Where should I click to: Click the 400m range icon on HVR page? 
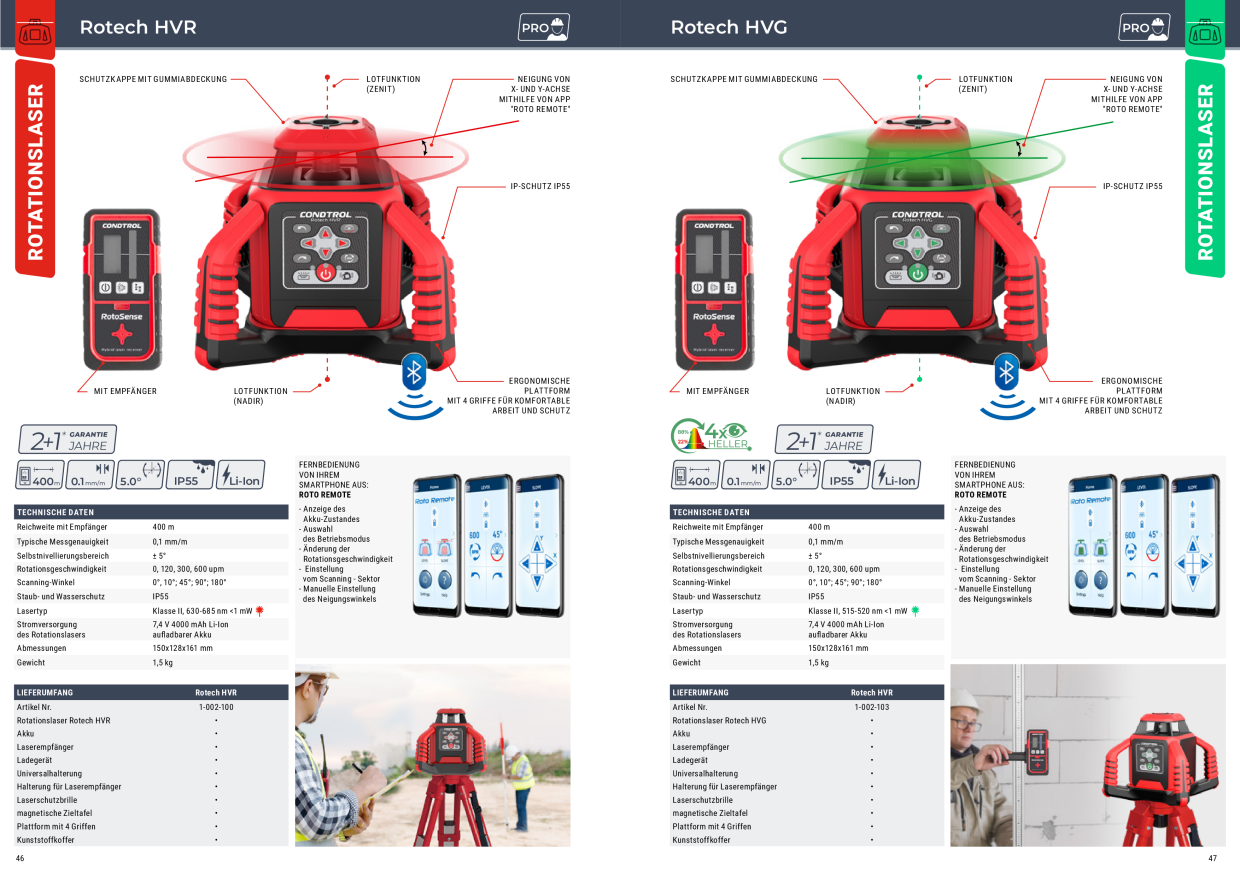(x=39, y=475)
